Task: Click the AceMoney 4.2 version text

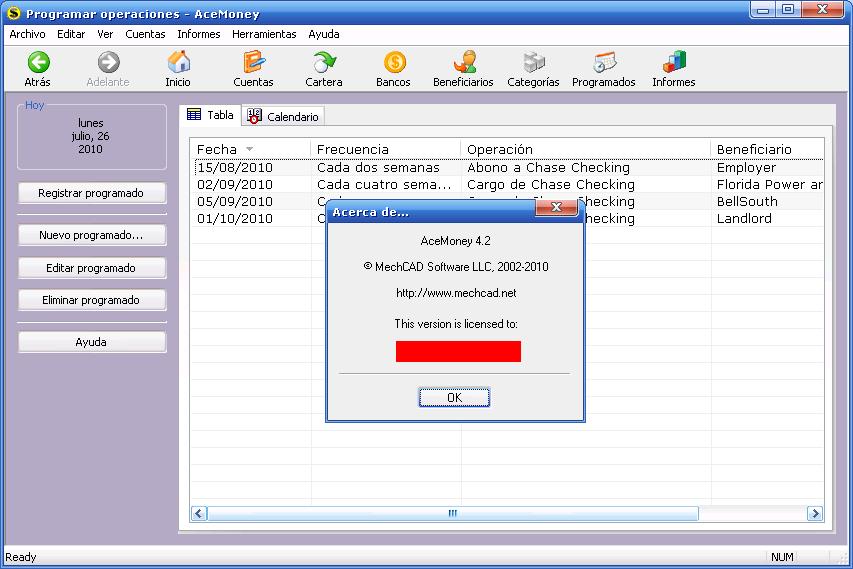Action: 455,240
